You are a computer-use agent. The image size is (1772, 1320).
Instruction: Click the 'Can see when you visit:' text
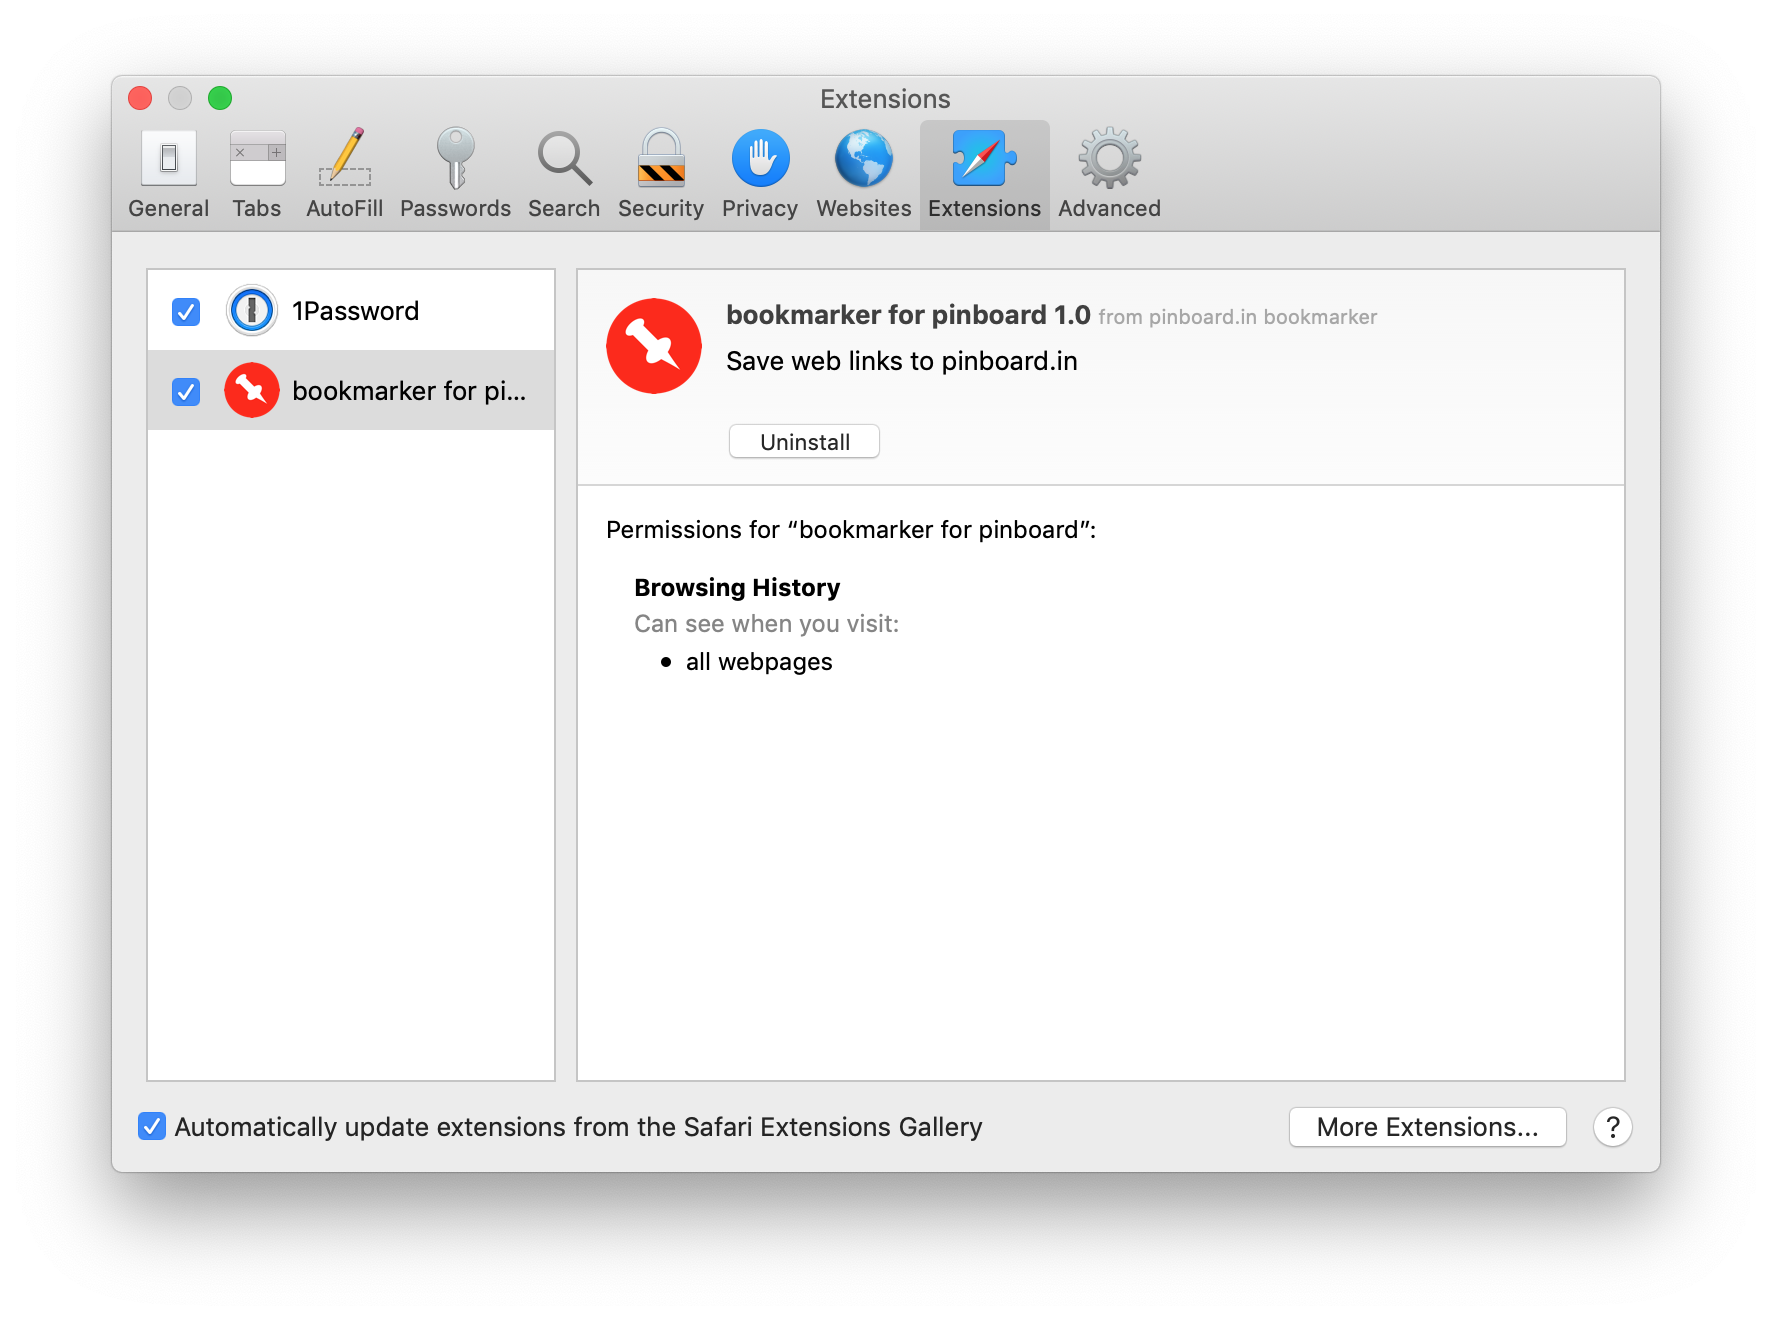coord(766,624)
